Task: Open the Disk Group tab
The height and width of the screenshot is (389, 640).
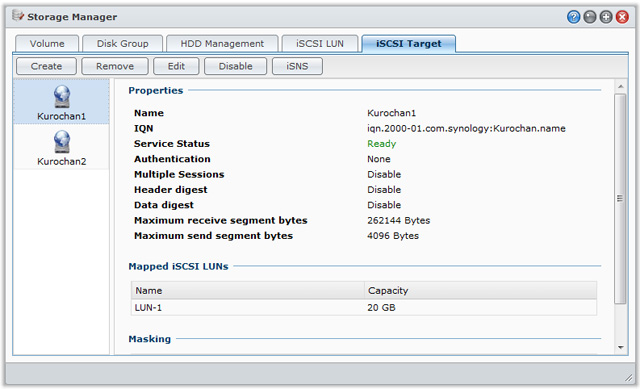Action: click(122, 44)
